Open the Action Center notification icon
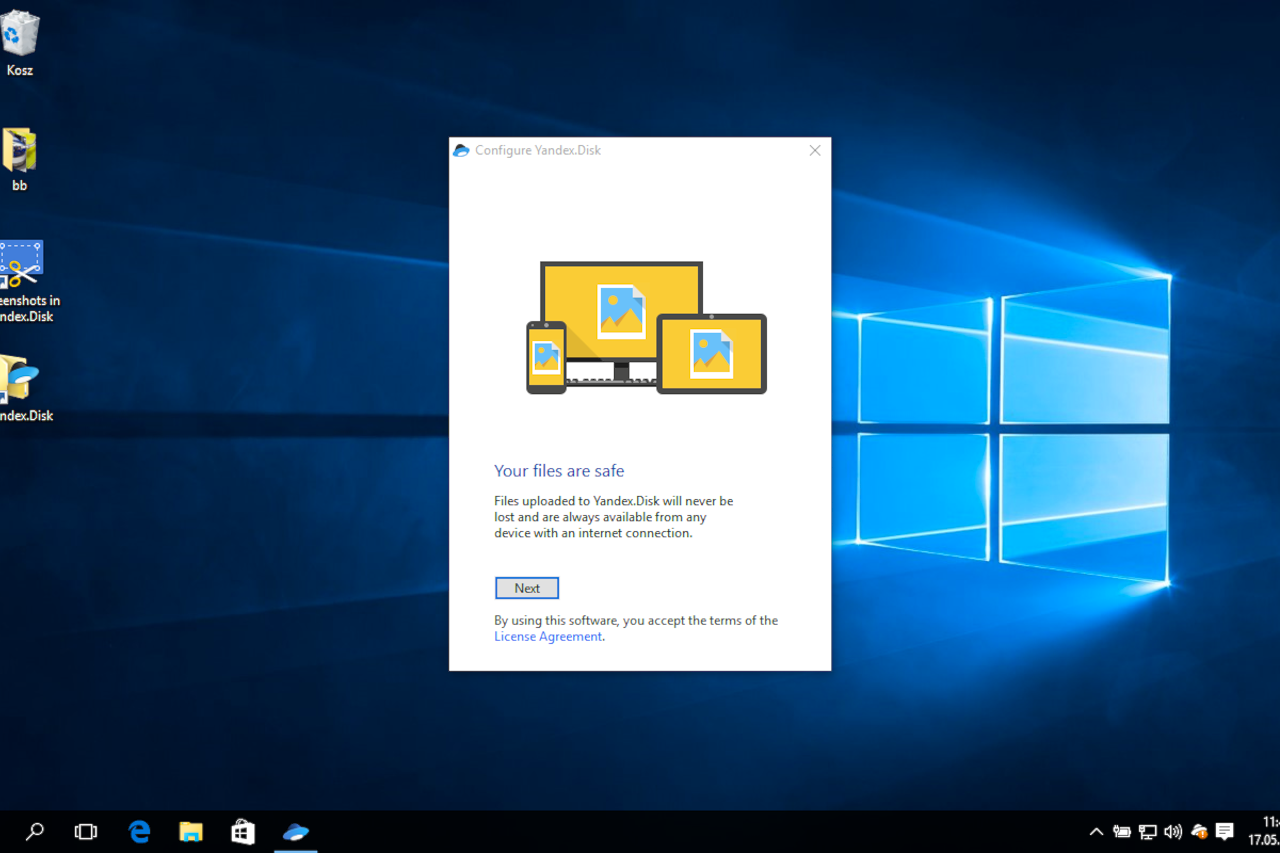1280x853 pixels. coord(1224,831)
